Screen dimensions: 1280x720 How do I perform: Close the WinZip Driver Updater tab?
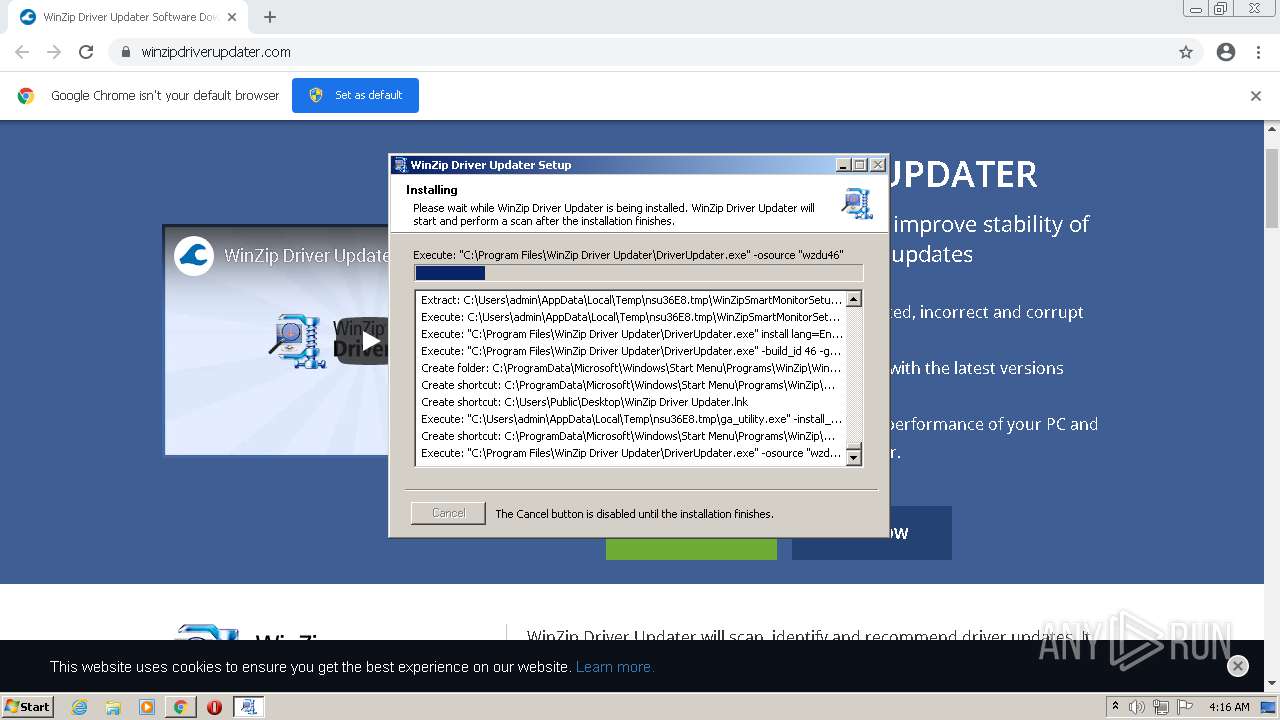point(232,17)
